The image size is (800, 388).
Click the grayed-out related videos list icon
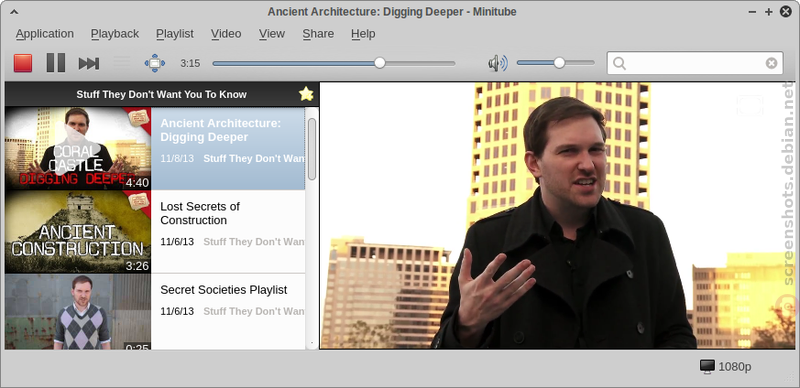tap(121, 63)
